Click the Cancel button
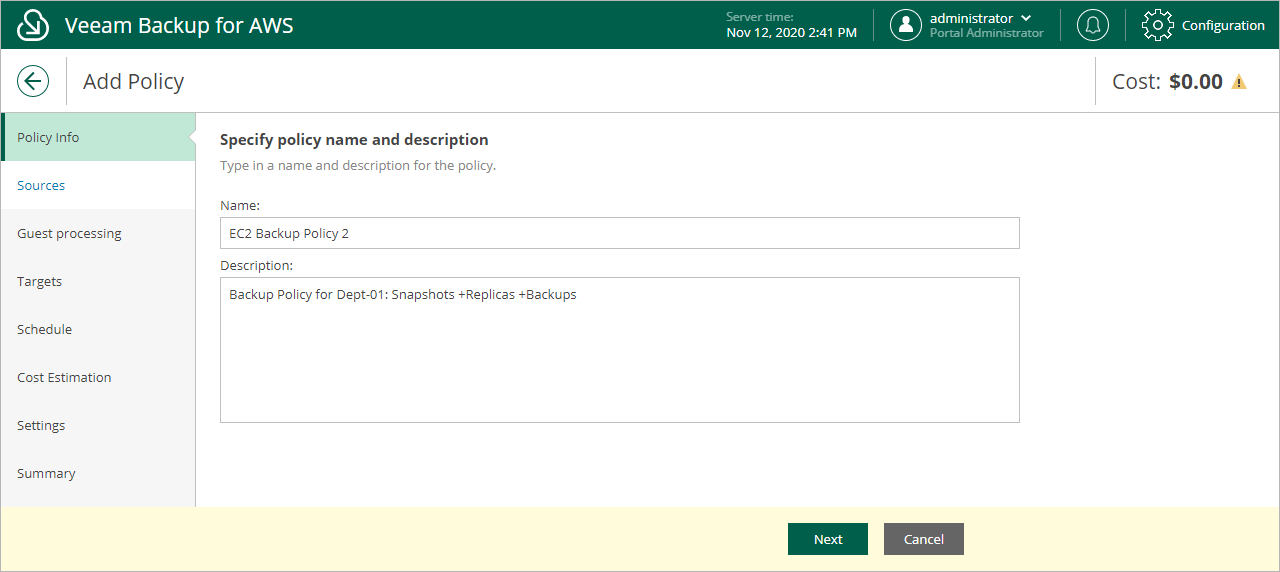Screen dimensions: 1280x572 pos(924,539)
